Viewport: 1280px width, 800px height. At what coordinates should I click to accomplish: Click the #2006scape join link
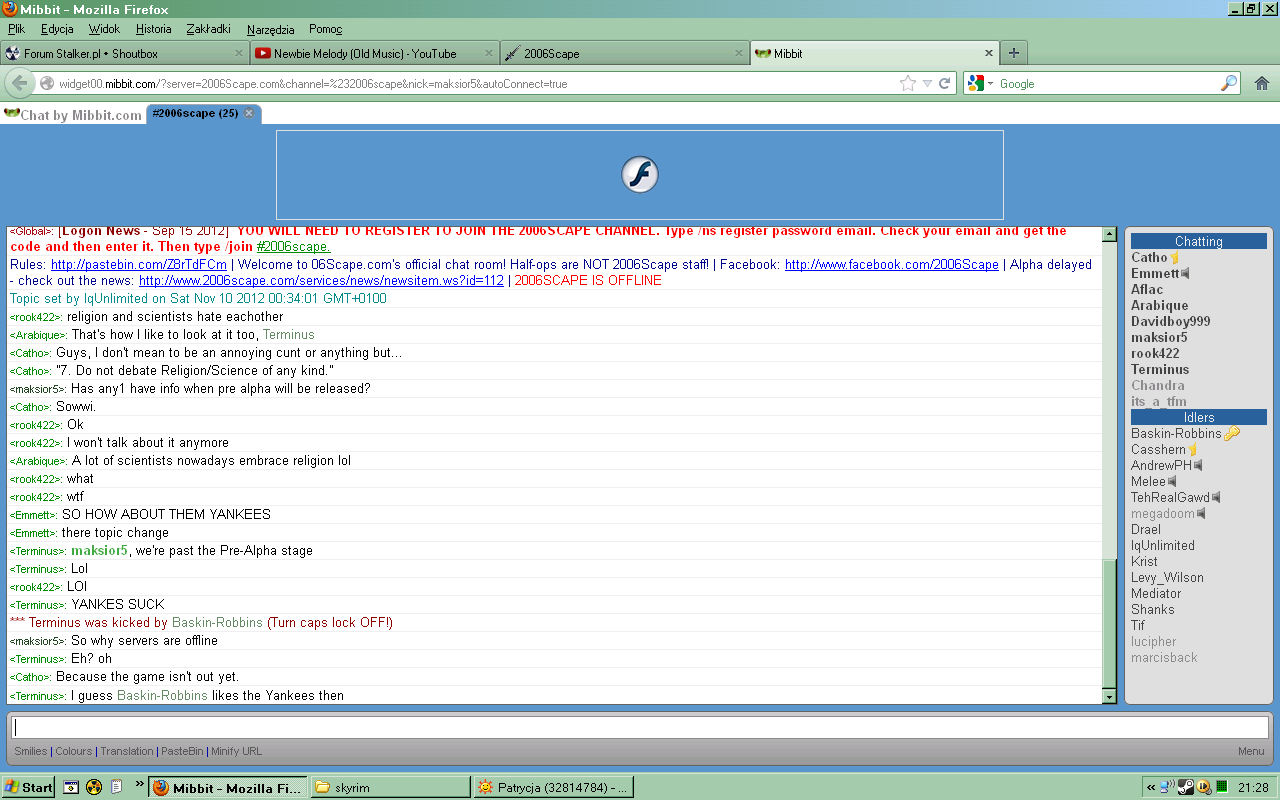293,247
